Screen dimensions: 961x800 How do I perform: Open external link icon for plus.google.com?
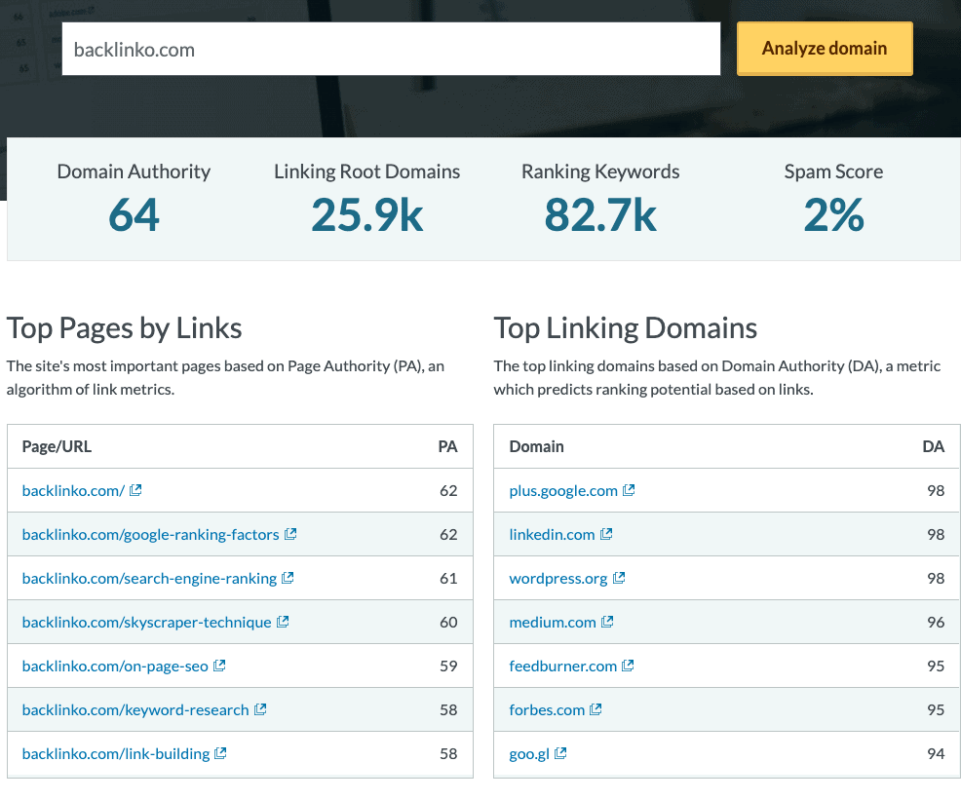(x=629, y=490)
